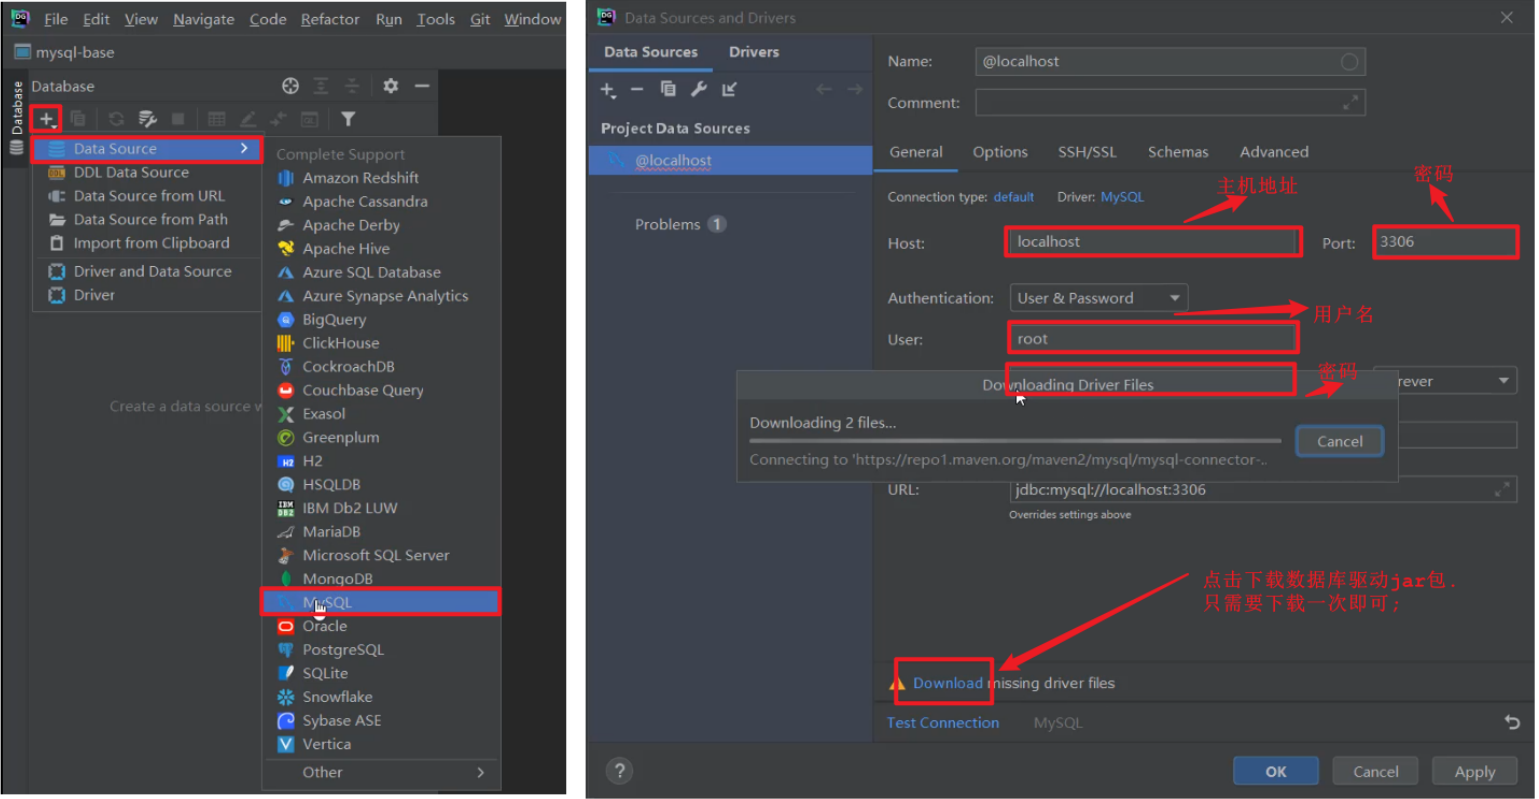The width and height of the screenshot is (1539, 799).
Task: Click the Host field containing localhost
Action: [1154, 242]
